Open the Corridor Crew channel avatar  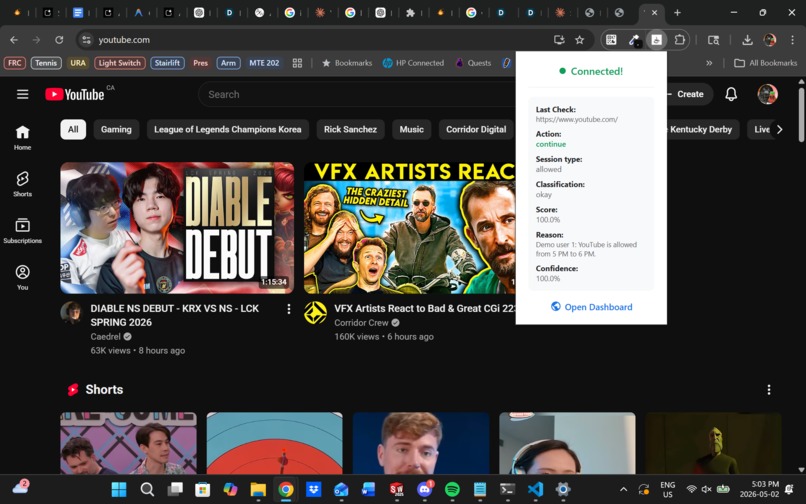pos(315,313)
